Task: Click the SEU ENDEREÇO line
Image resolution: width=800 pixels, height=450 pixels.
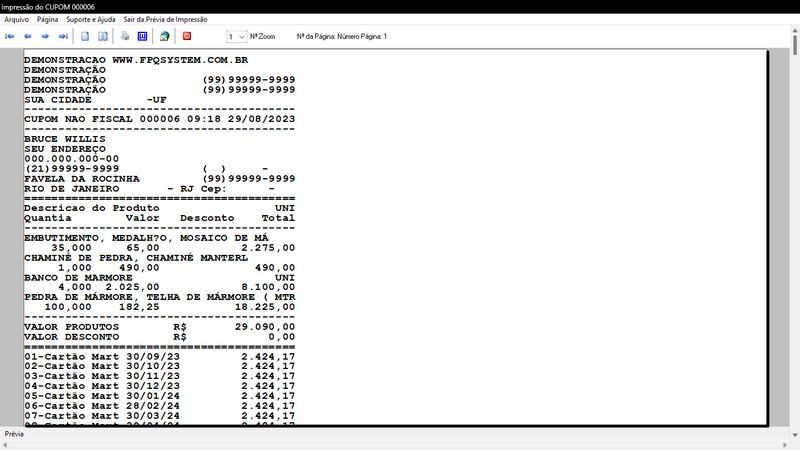Action: pos(65,149)
